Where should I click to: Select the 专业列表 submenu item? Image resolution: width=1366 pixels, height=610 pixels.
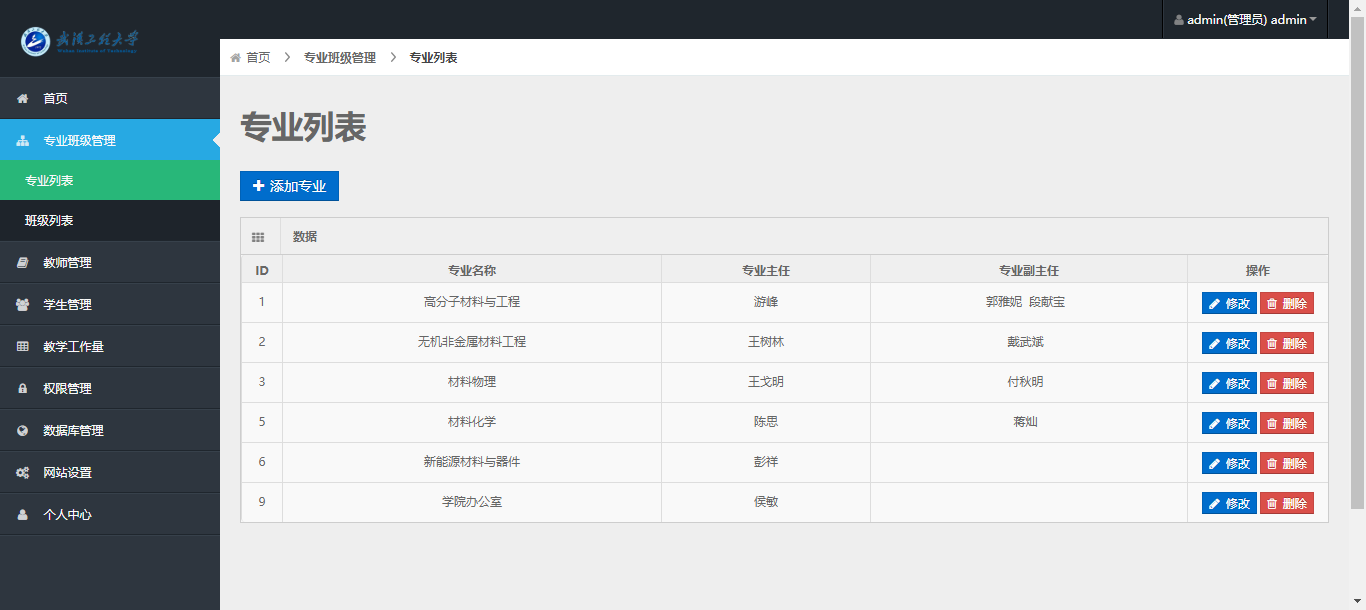tap(49, 181)
